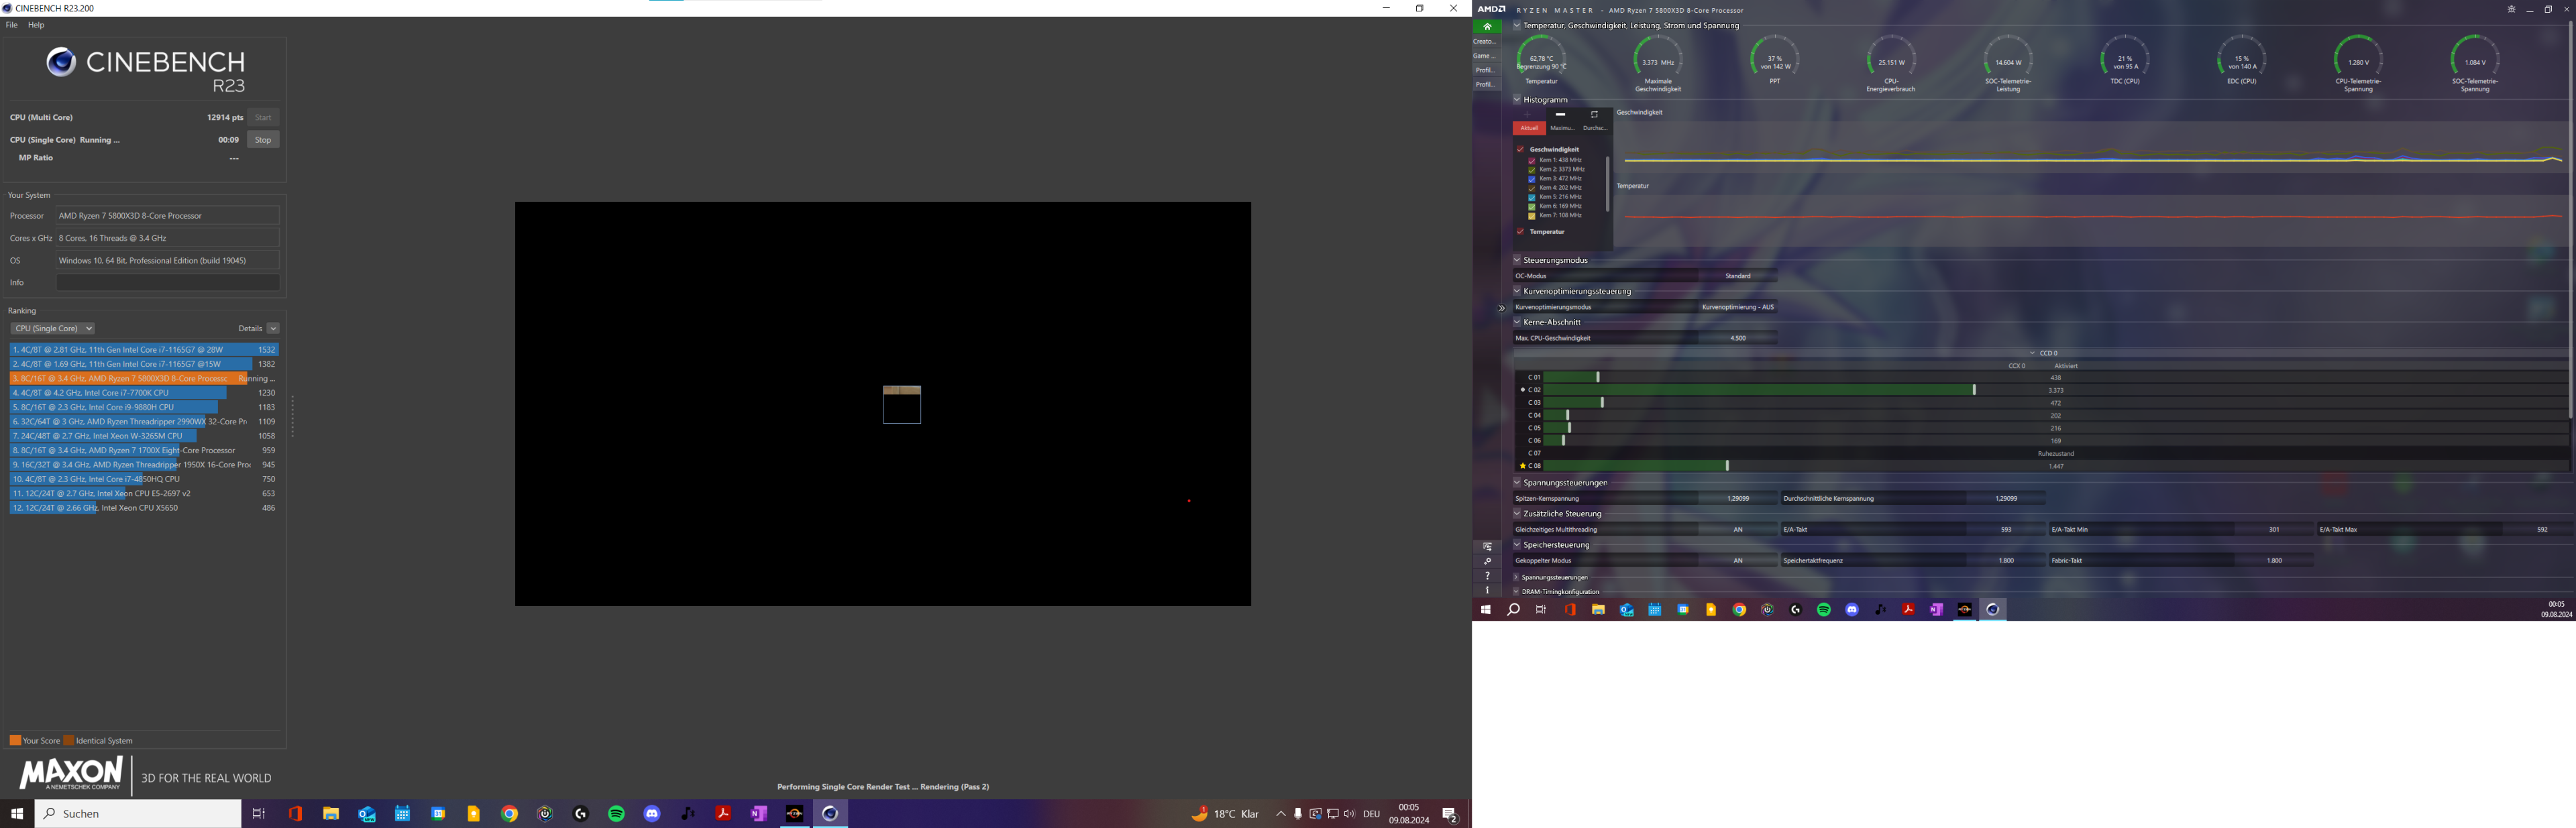Screen dimensions: 2576x828
Task: Click the Cinebench Info input field
Action: point(167,283)
